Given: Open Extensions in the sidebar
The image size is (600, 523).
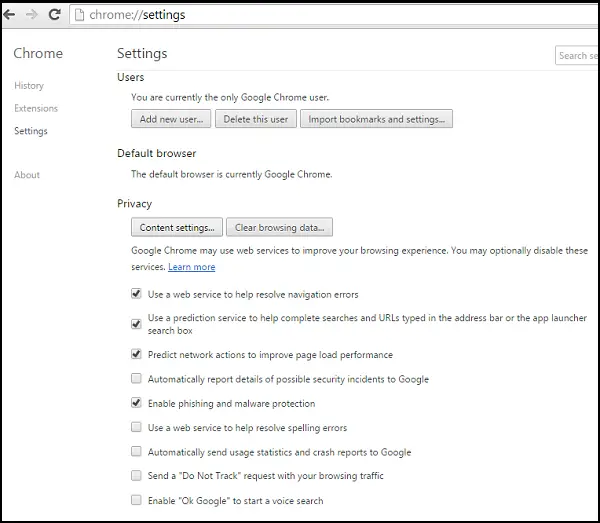Looking at the screenshot, I should [x=36, y=108].
